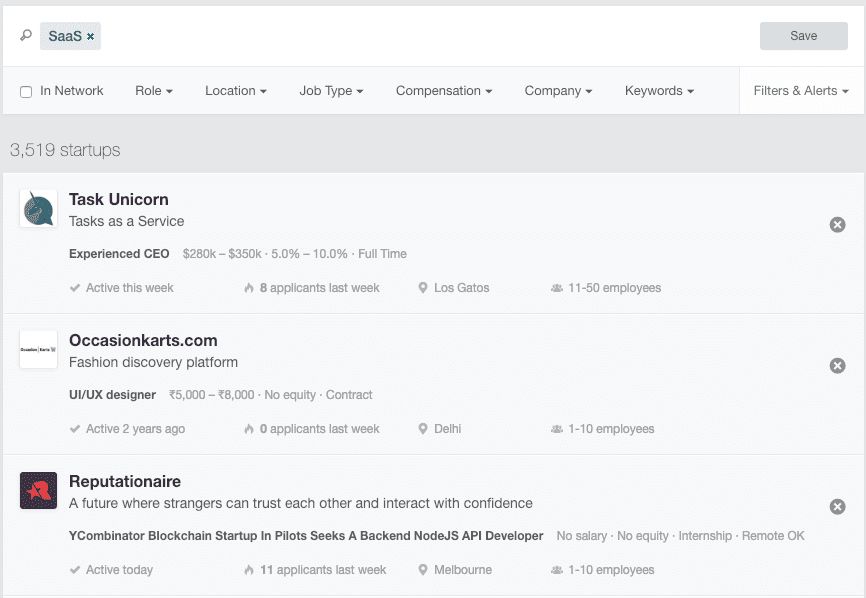866x598 pixels.
Task: Click people icon in Occasionkarts.com row
Action: point(557,428)
